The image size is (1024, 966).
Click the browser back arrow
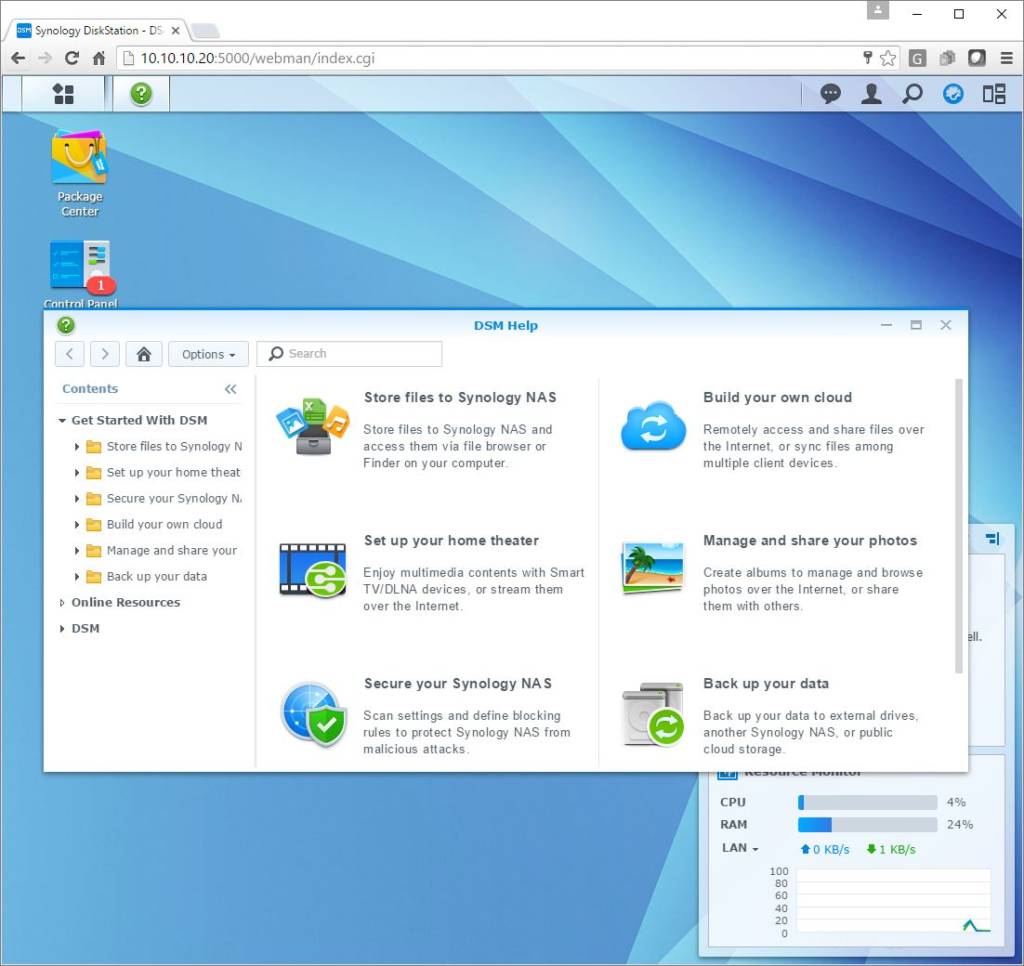18,58
